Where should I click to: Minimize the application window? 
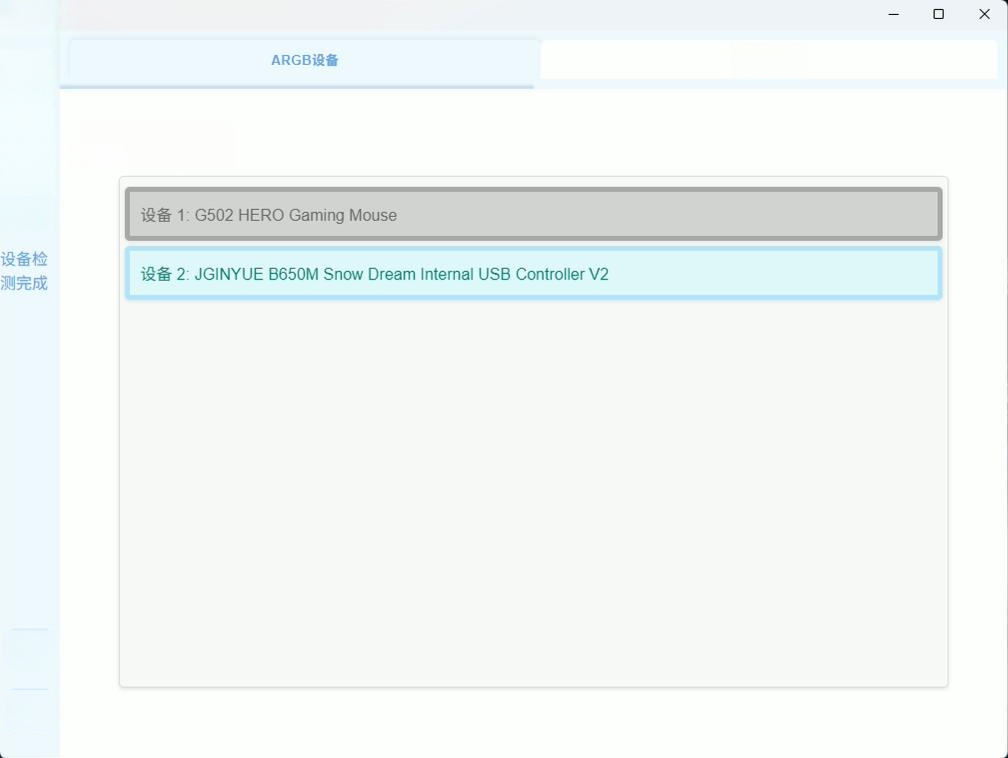894,14
